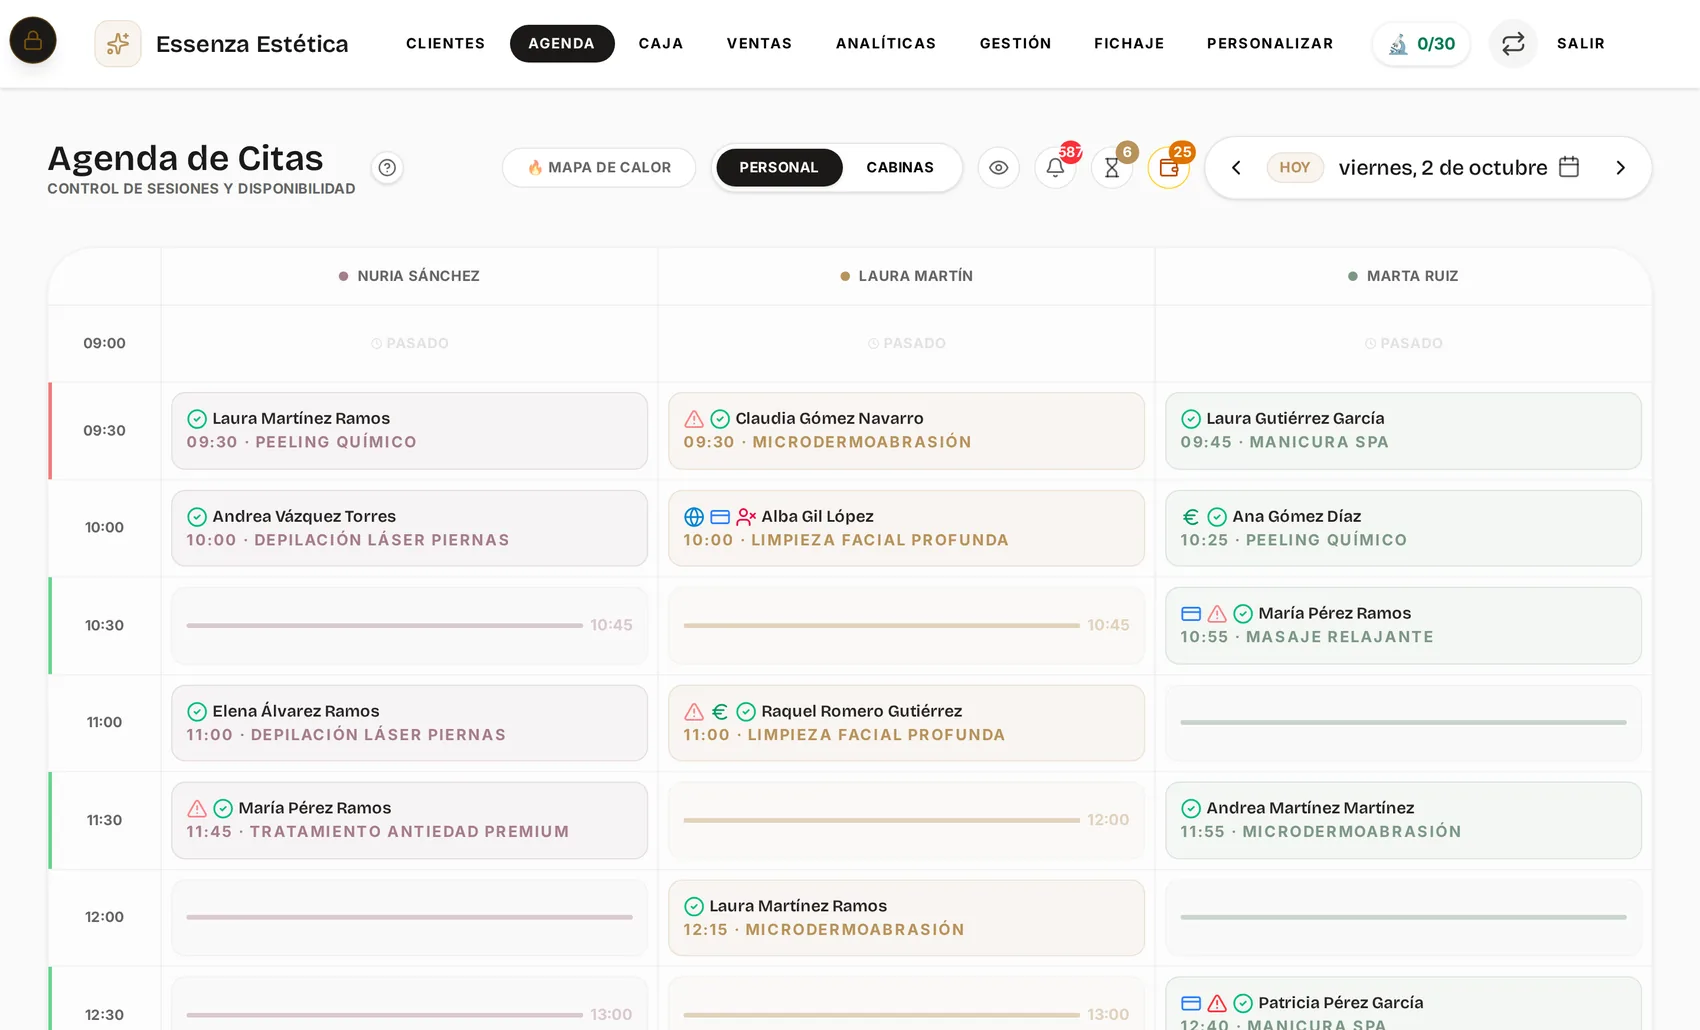This screenshot has width=1700, height=1030.
Task: Click warning triangle on Claudia Gómez Navarro
Action: (x=694, y=419)
